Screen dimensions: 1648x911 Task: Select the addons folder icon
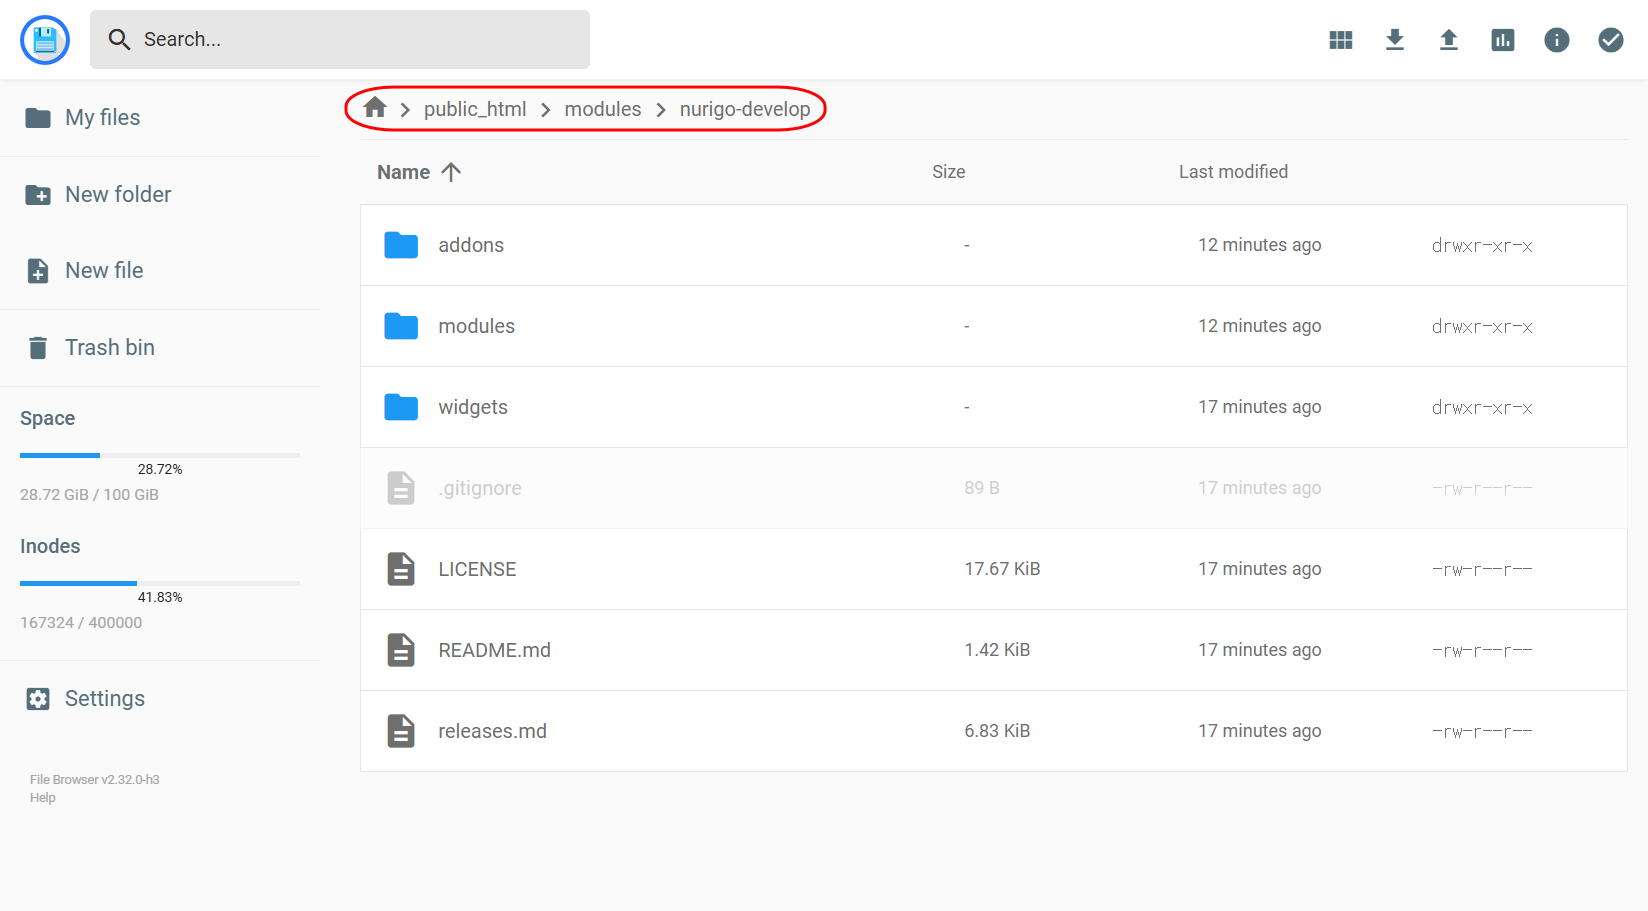(x=401, y=245)
